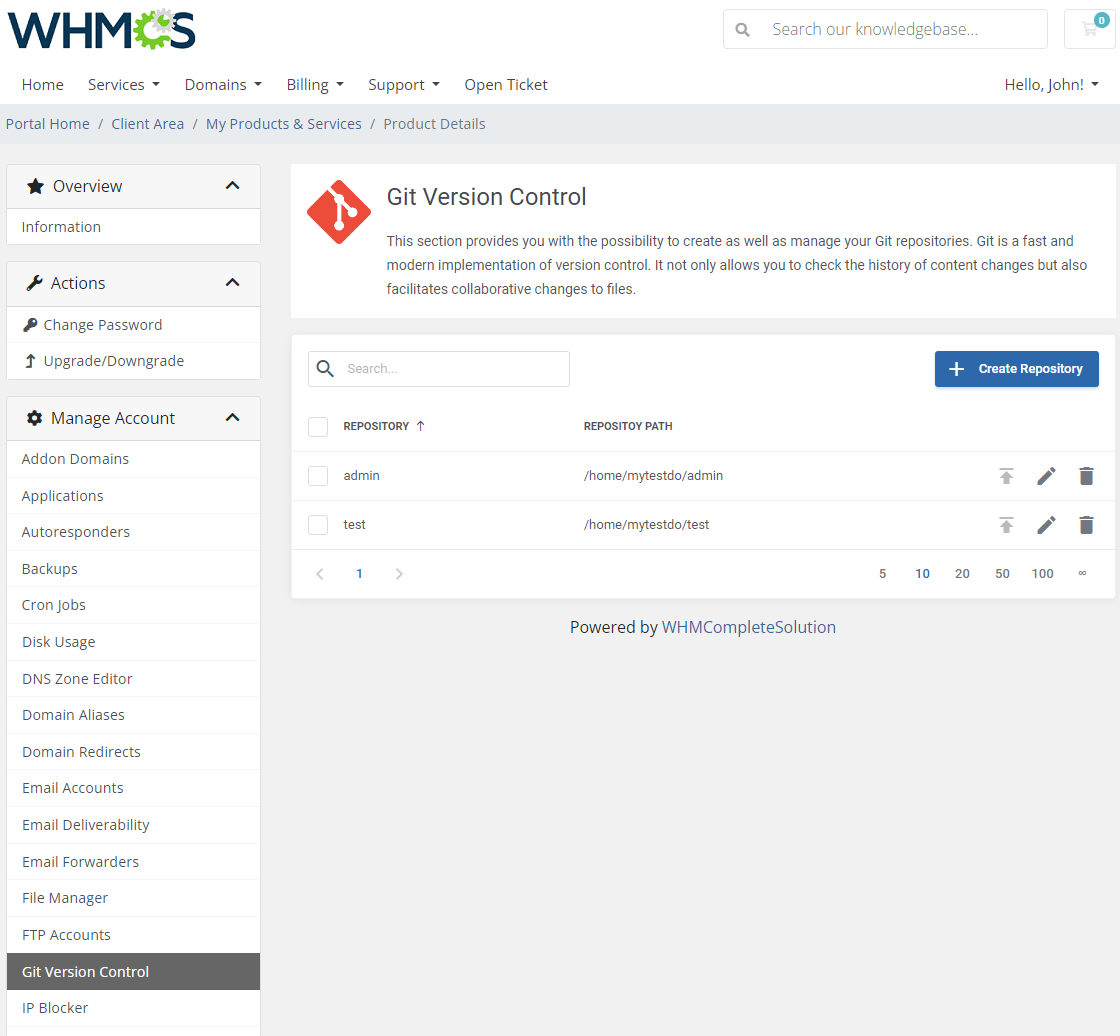Click the /home/mytestdo/admin path text
Image resolution: width=1120 pixels, height=1036 pixels.
click(x=654, y=476)
